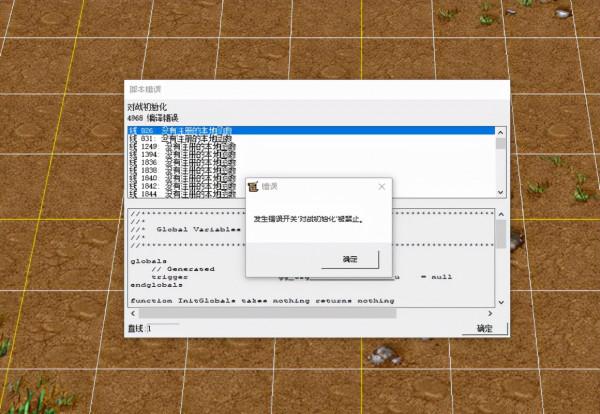Highlight the line 1840 error entry
The width and height of the screenshot is (600, 414).
tap(180, 178)
